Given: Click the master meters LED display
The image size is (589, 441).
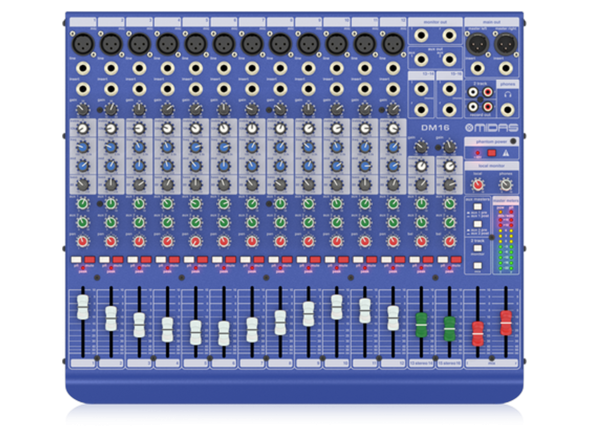Looking at the screenshot, I should pyautogui.click(x=506, y=239).
